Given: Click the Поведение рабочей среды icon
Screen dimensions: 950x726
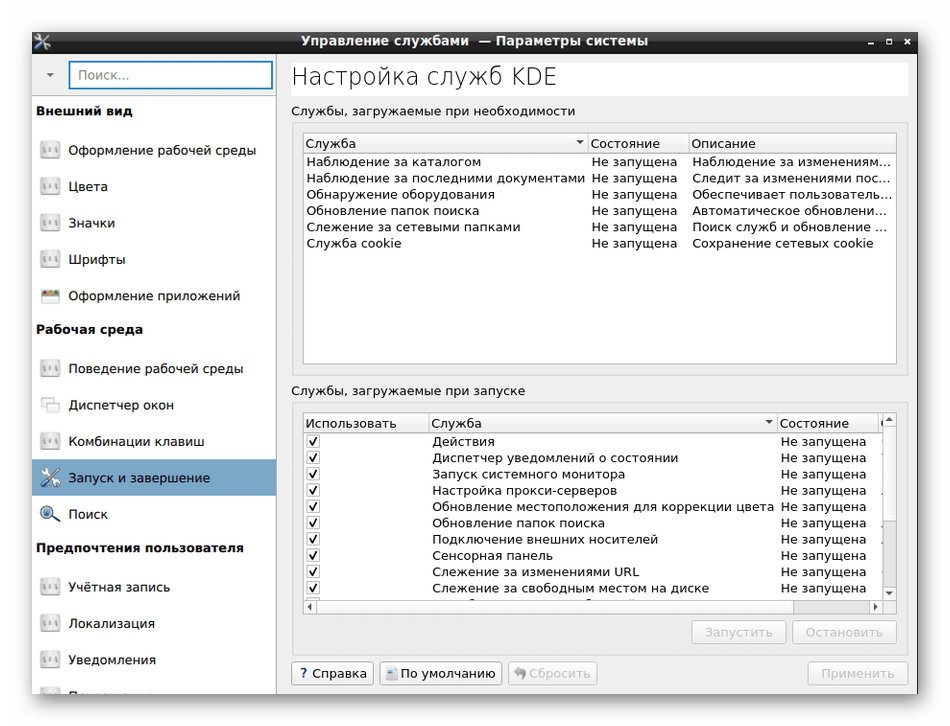Looking at the screenshot, I should point(50,368).
